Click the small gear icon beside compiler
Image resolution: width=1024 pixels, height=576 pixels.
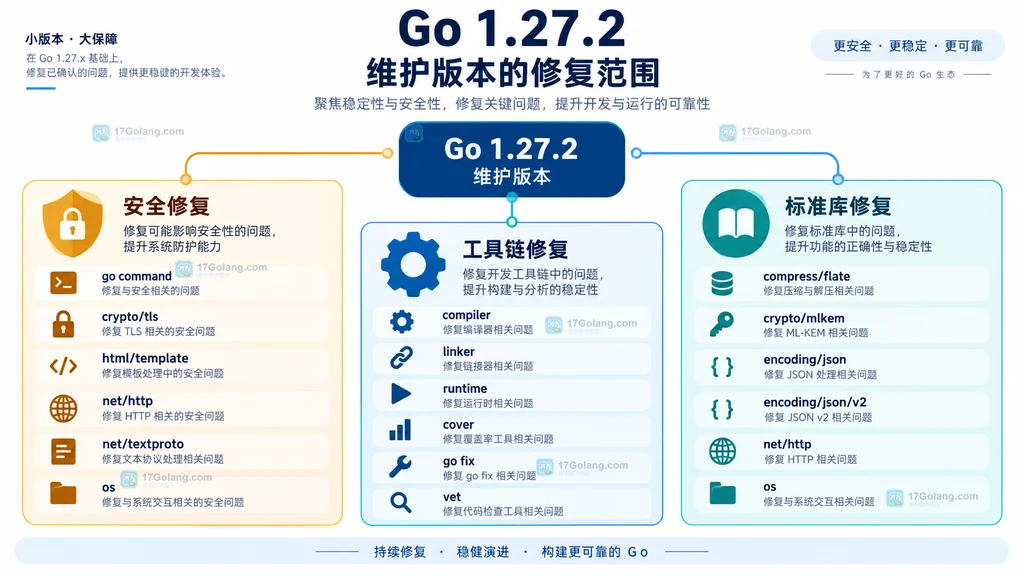[402, 322]
